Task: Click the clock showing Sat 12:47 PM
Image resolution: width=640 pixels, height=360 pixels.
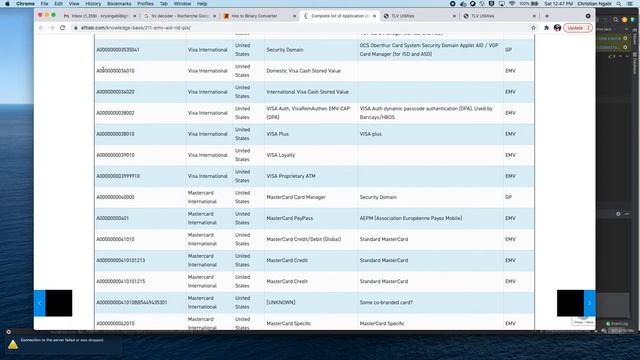Action: coord(558,4)
